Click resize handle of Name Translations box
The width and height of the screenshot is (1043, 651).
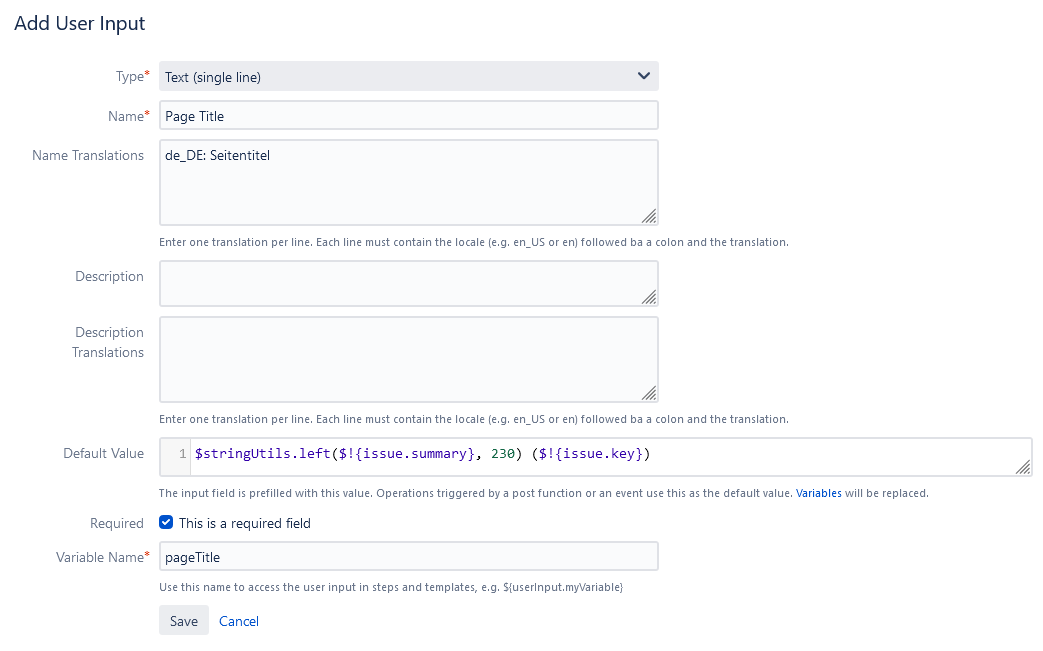pyautogui.click(x=649, y=216)
